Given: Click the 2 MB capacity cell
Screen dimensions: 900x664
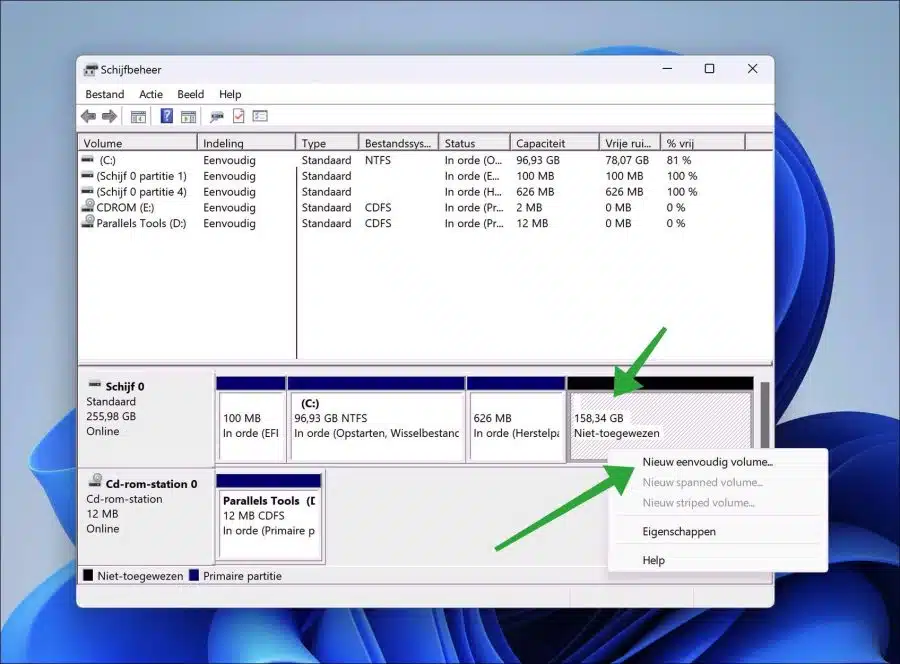Looking at the screenshot, I should [x=529, y=208].
